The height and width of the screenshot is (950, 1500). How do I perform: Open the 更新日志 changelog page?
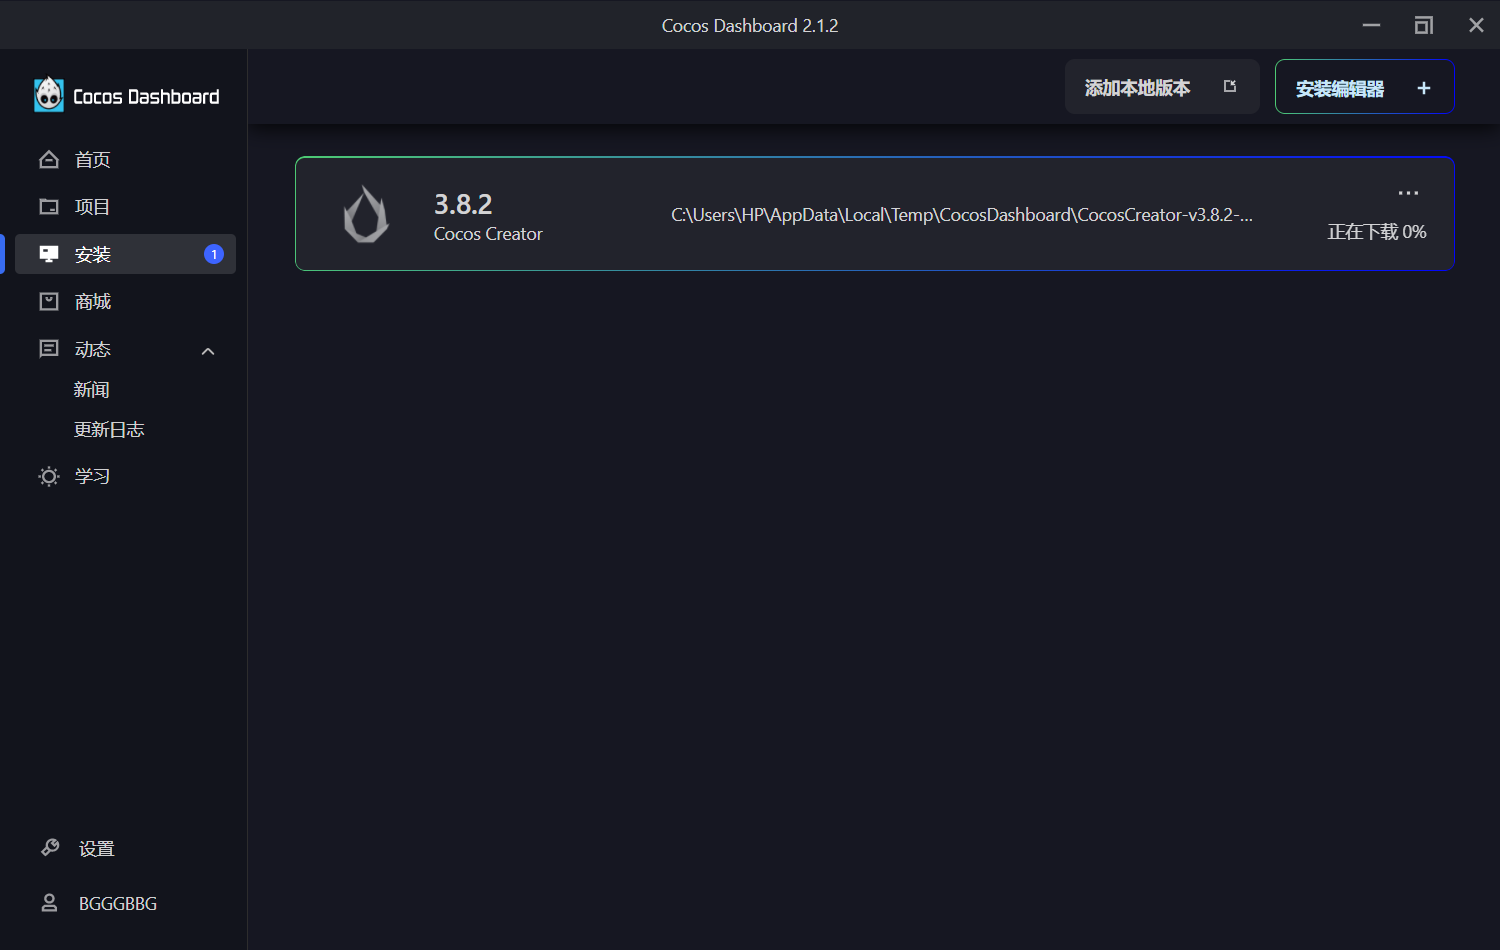tap(109, 430)
